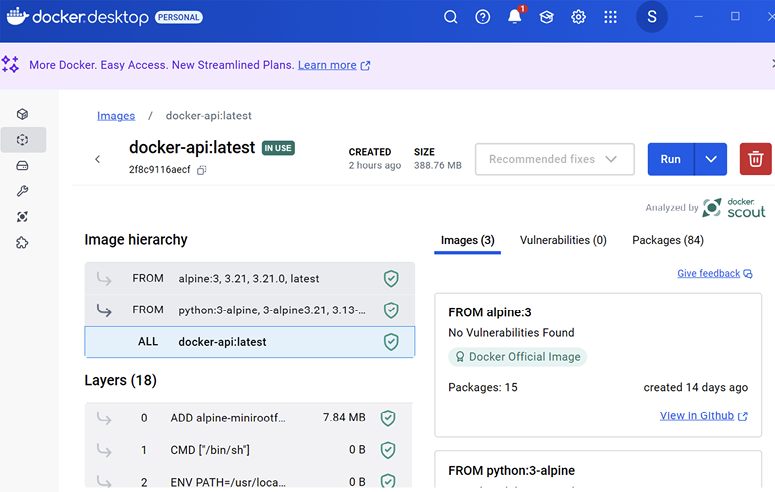Click shield icon for layer 1 CMD
Image resolution: width=775 pixels, height=492 pixels.
point(388,450)
